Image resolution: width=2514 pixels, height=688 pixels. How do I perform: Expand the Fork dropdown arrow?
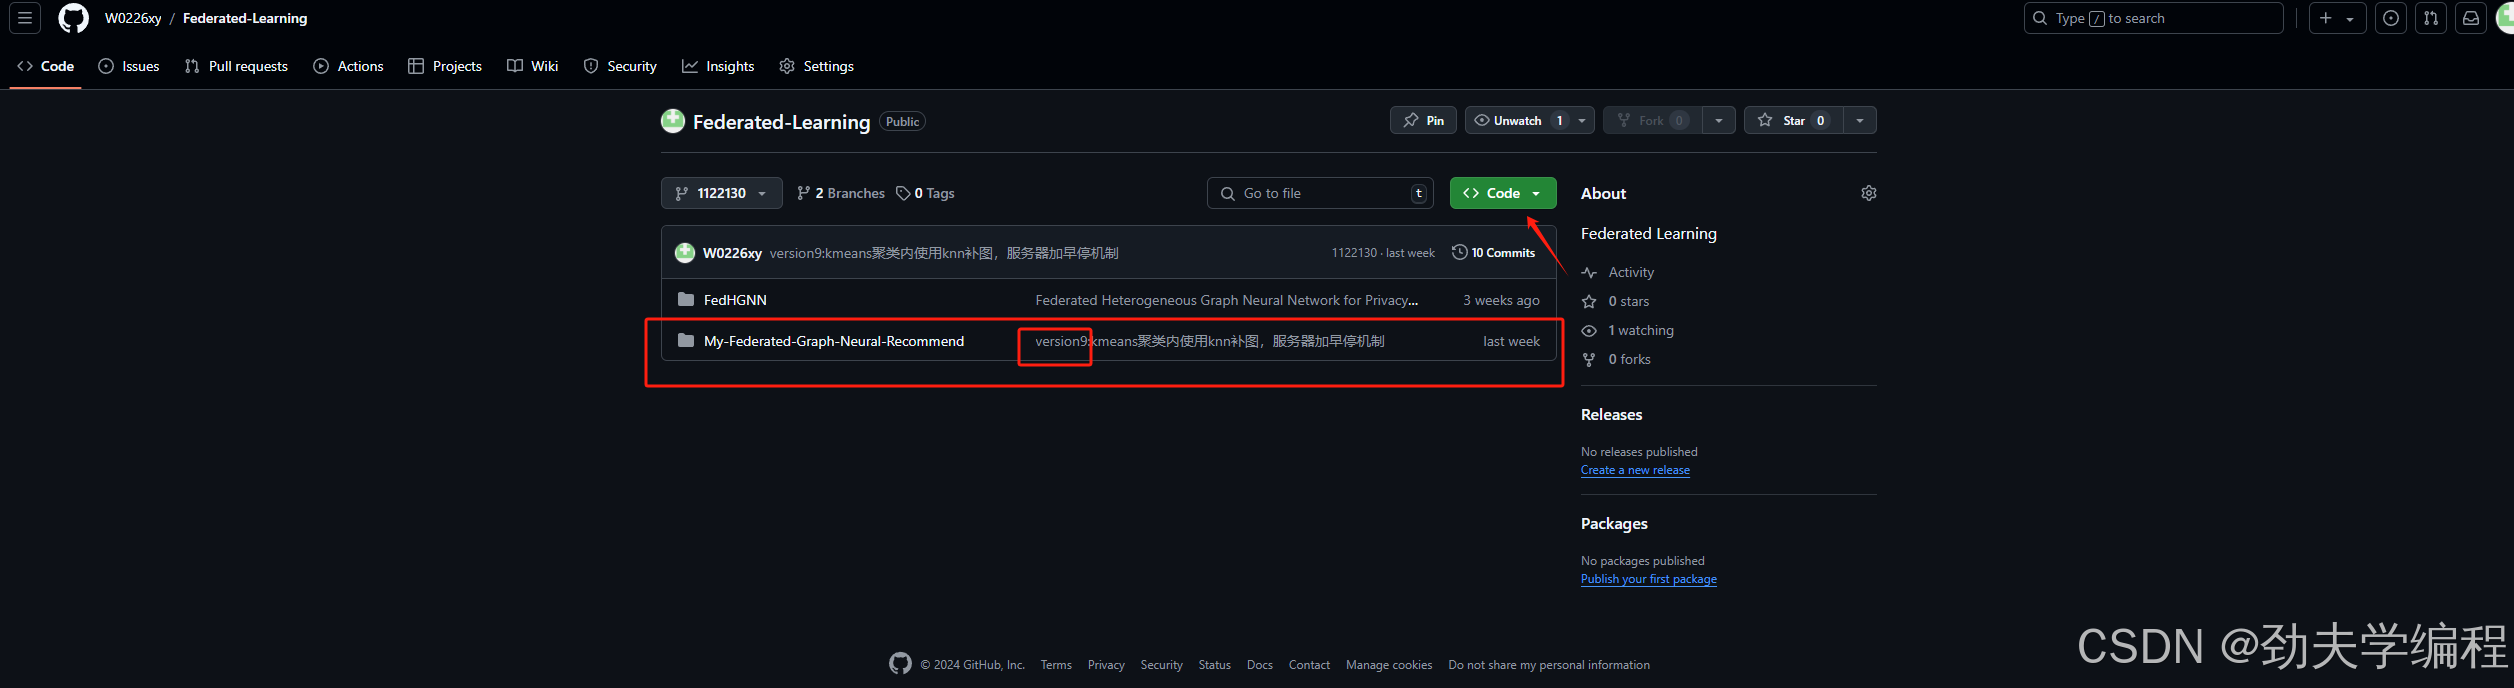[1719, 120]
